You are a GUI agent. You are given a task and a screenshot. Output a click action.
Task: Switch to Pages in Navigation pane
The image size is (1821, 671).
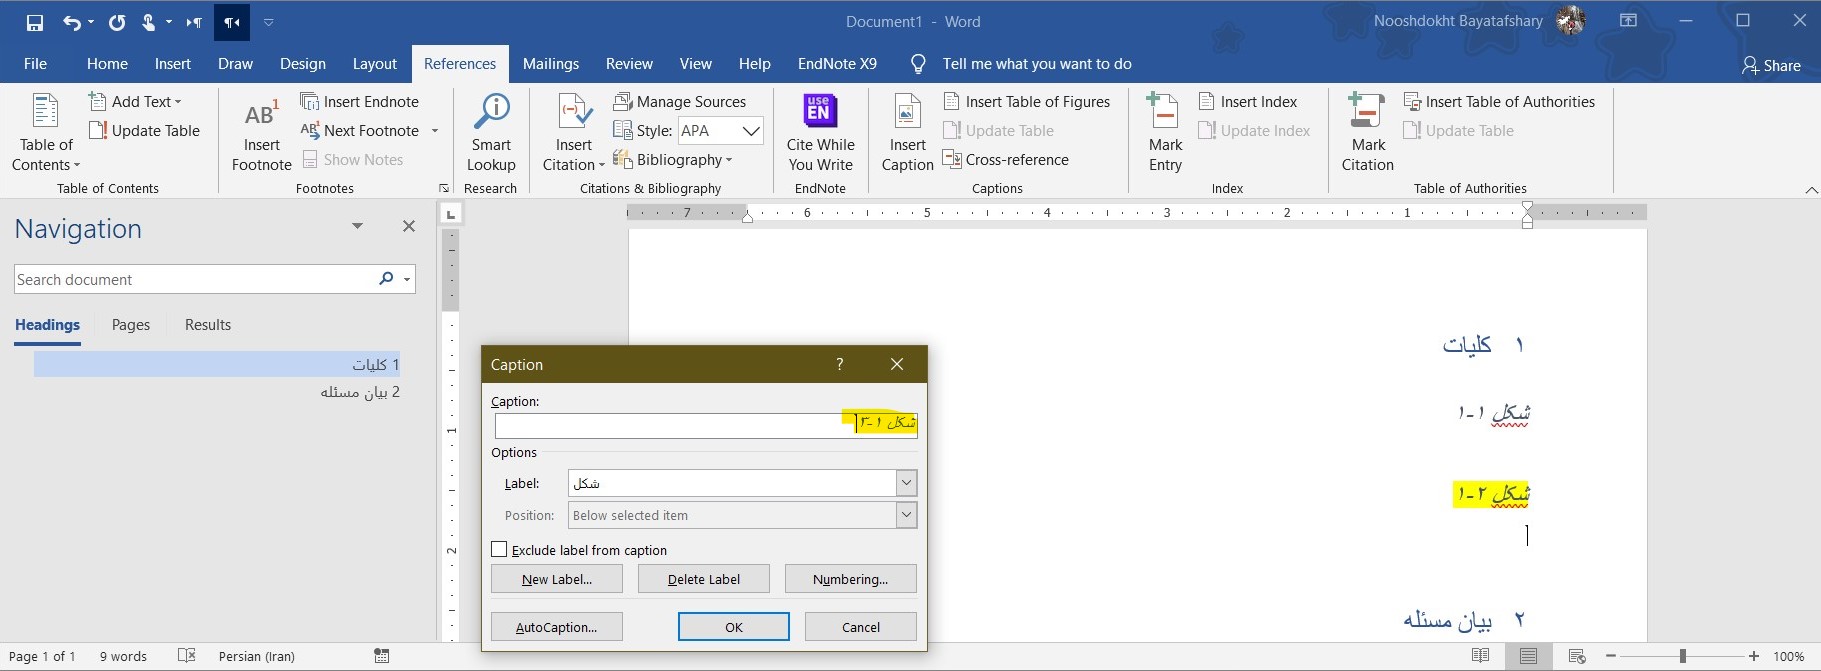(131, 325)
